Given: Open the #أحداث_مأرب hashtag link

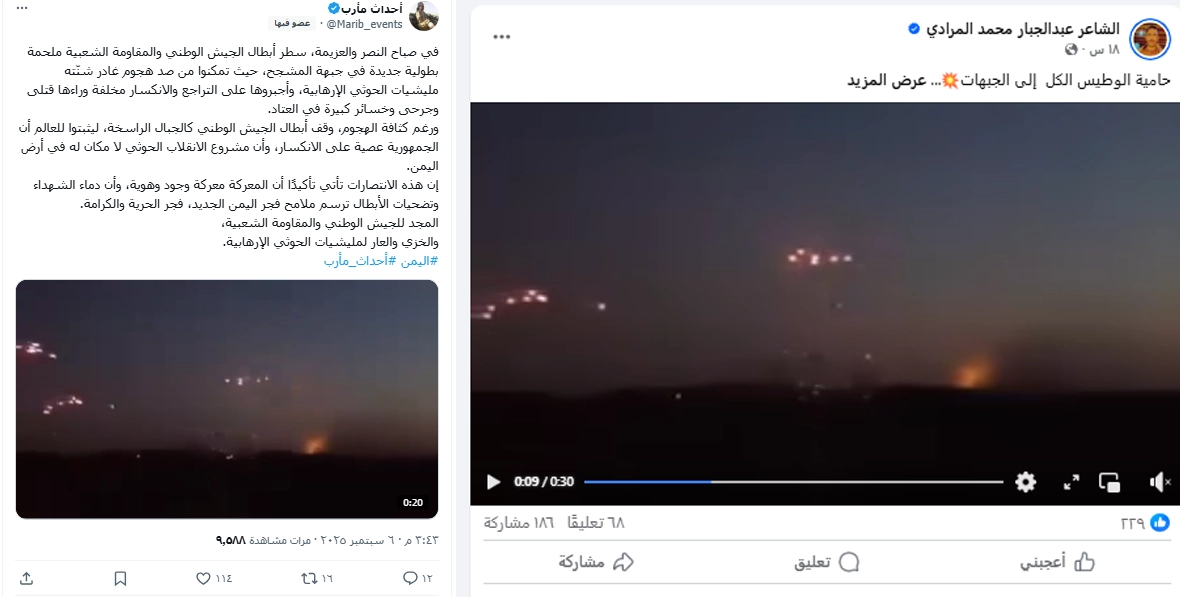Looking at the screenshot, I should click(355, 260).
